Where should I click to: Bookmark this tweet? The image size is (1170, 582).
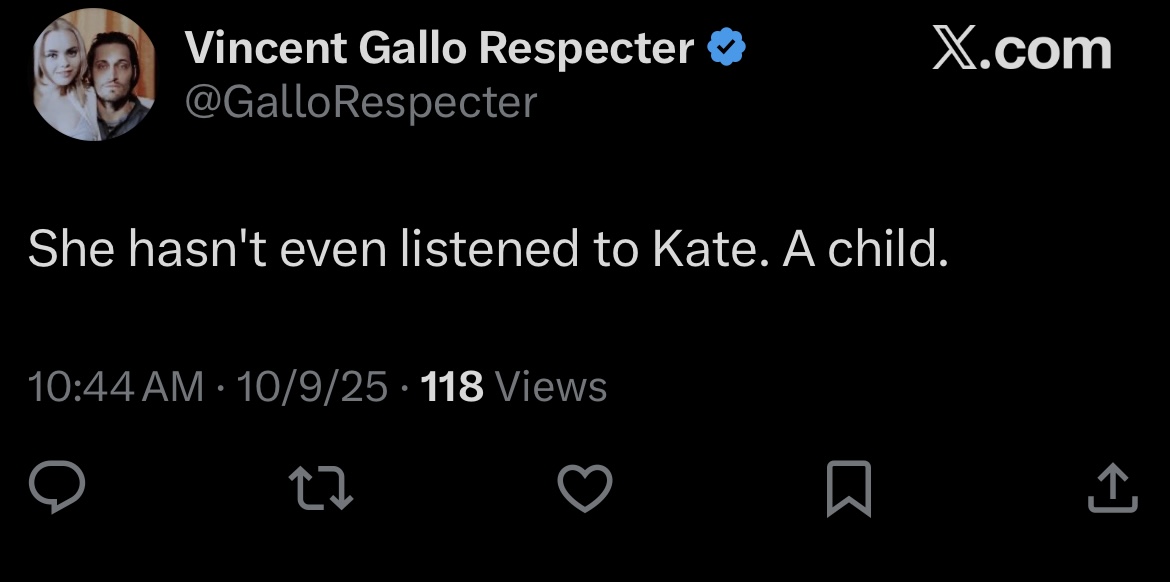click(849, 490)
